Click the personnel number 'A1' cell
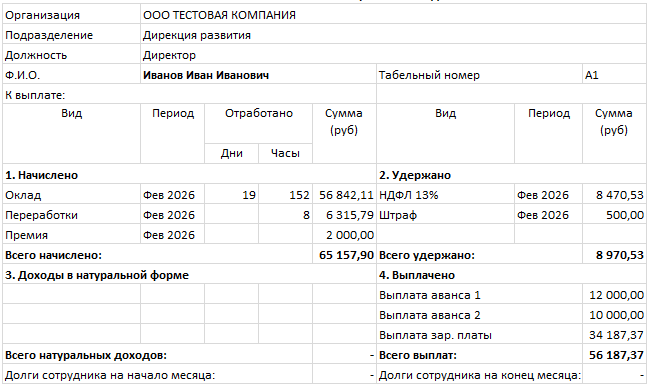Viewport: 650px width, 387px height. [x=614, y=75]
